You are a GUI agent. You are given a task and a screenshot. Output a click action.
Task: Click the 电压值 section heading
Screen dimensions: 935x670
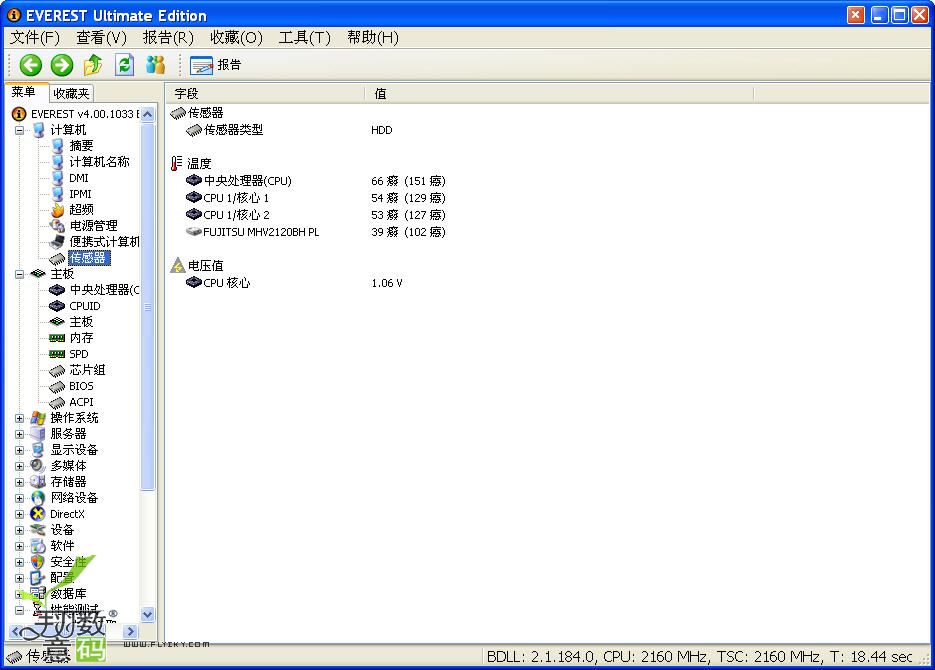[x=205, y=266]
